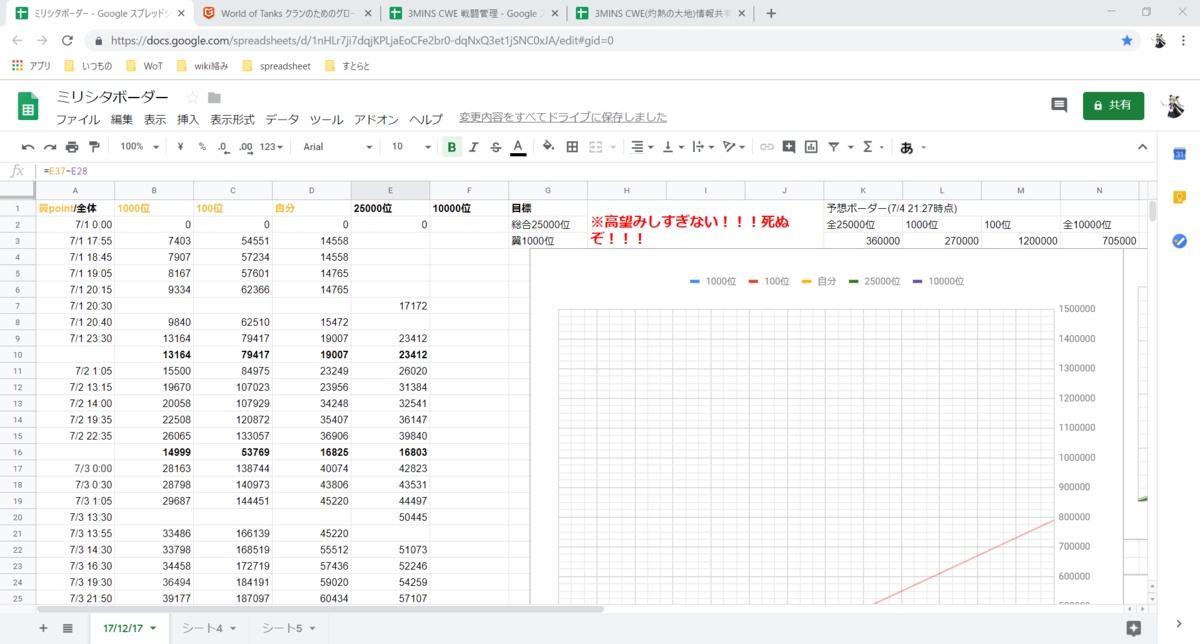Open the Borders tool
The width and height of the screenshot is (1200, 644).
click(572, 147)
